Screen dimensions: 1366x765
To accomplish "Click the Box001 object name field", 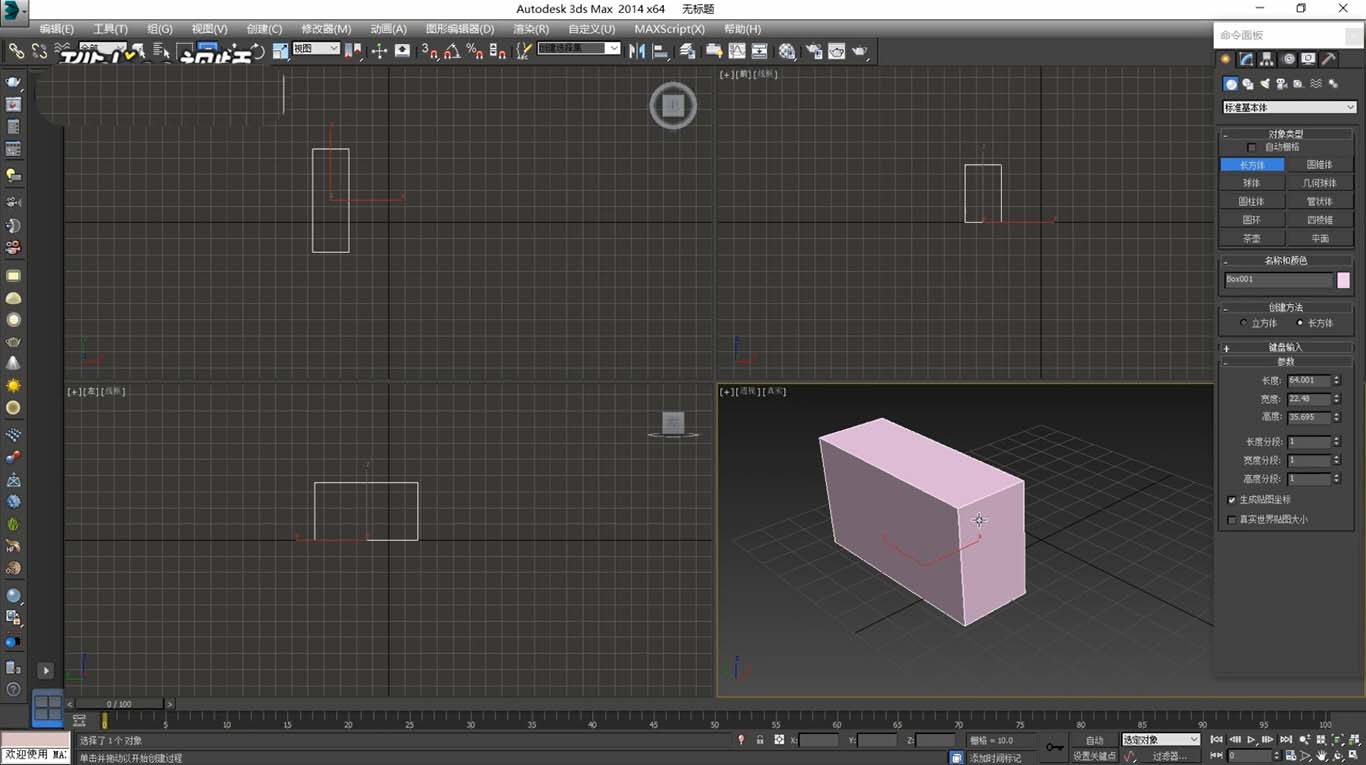I will pyautogui.click(x=1278, y=280).
